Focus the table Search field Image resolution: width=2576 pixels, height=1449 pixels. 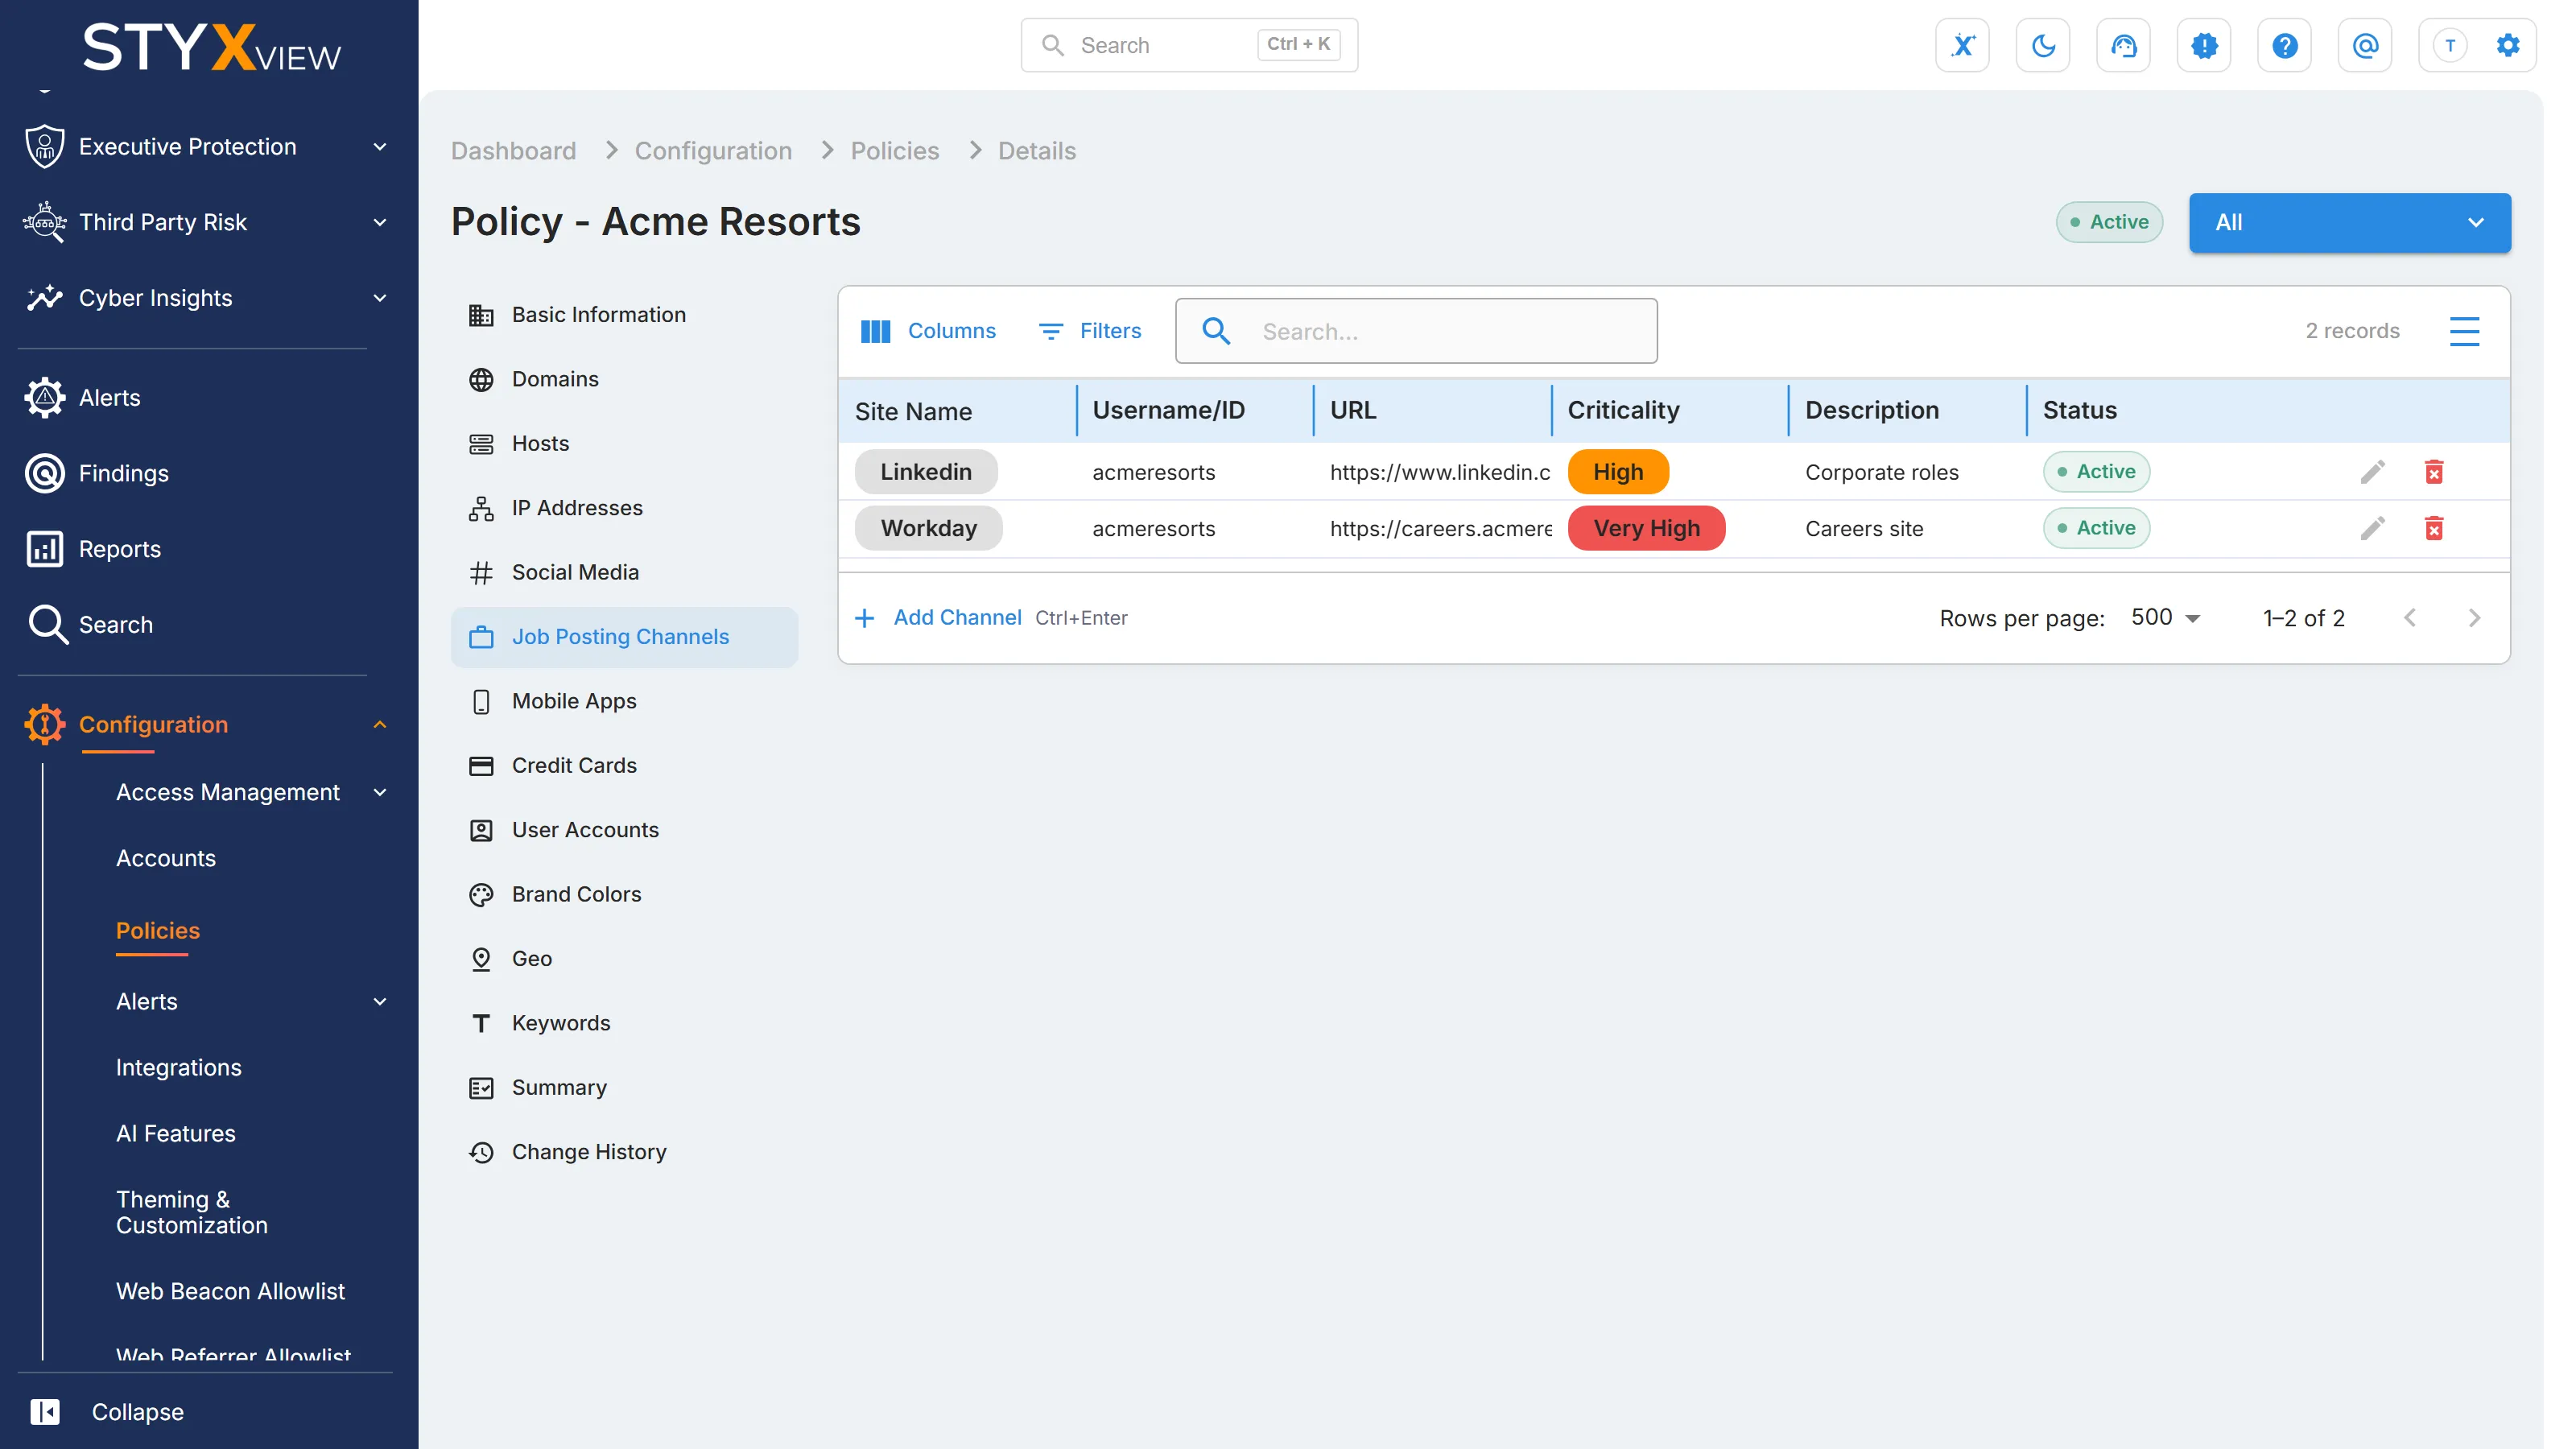(x=1415, y=331)
